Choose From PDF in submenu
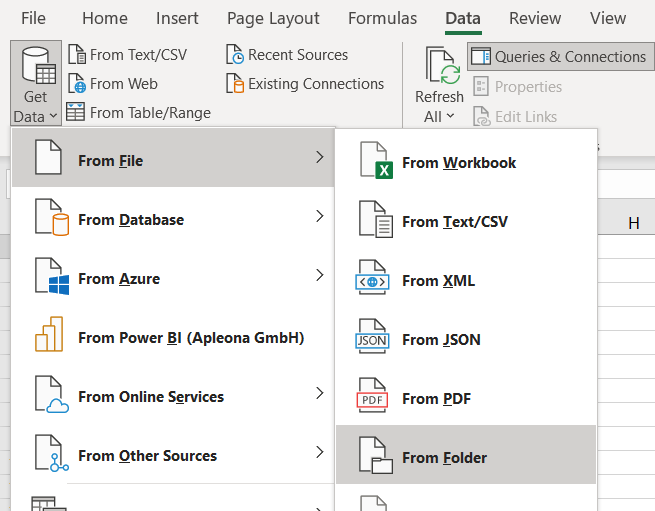The image size is (655, 511). pyautogui.click(x=466, y=396)
